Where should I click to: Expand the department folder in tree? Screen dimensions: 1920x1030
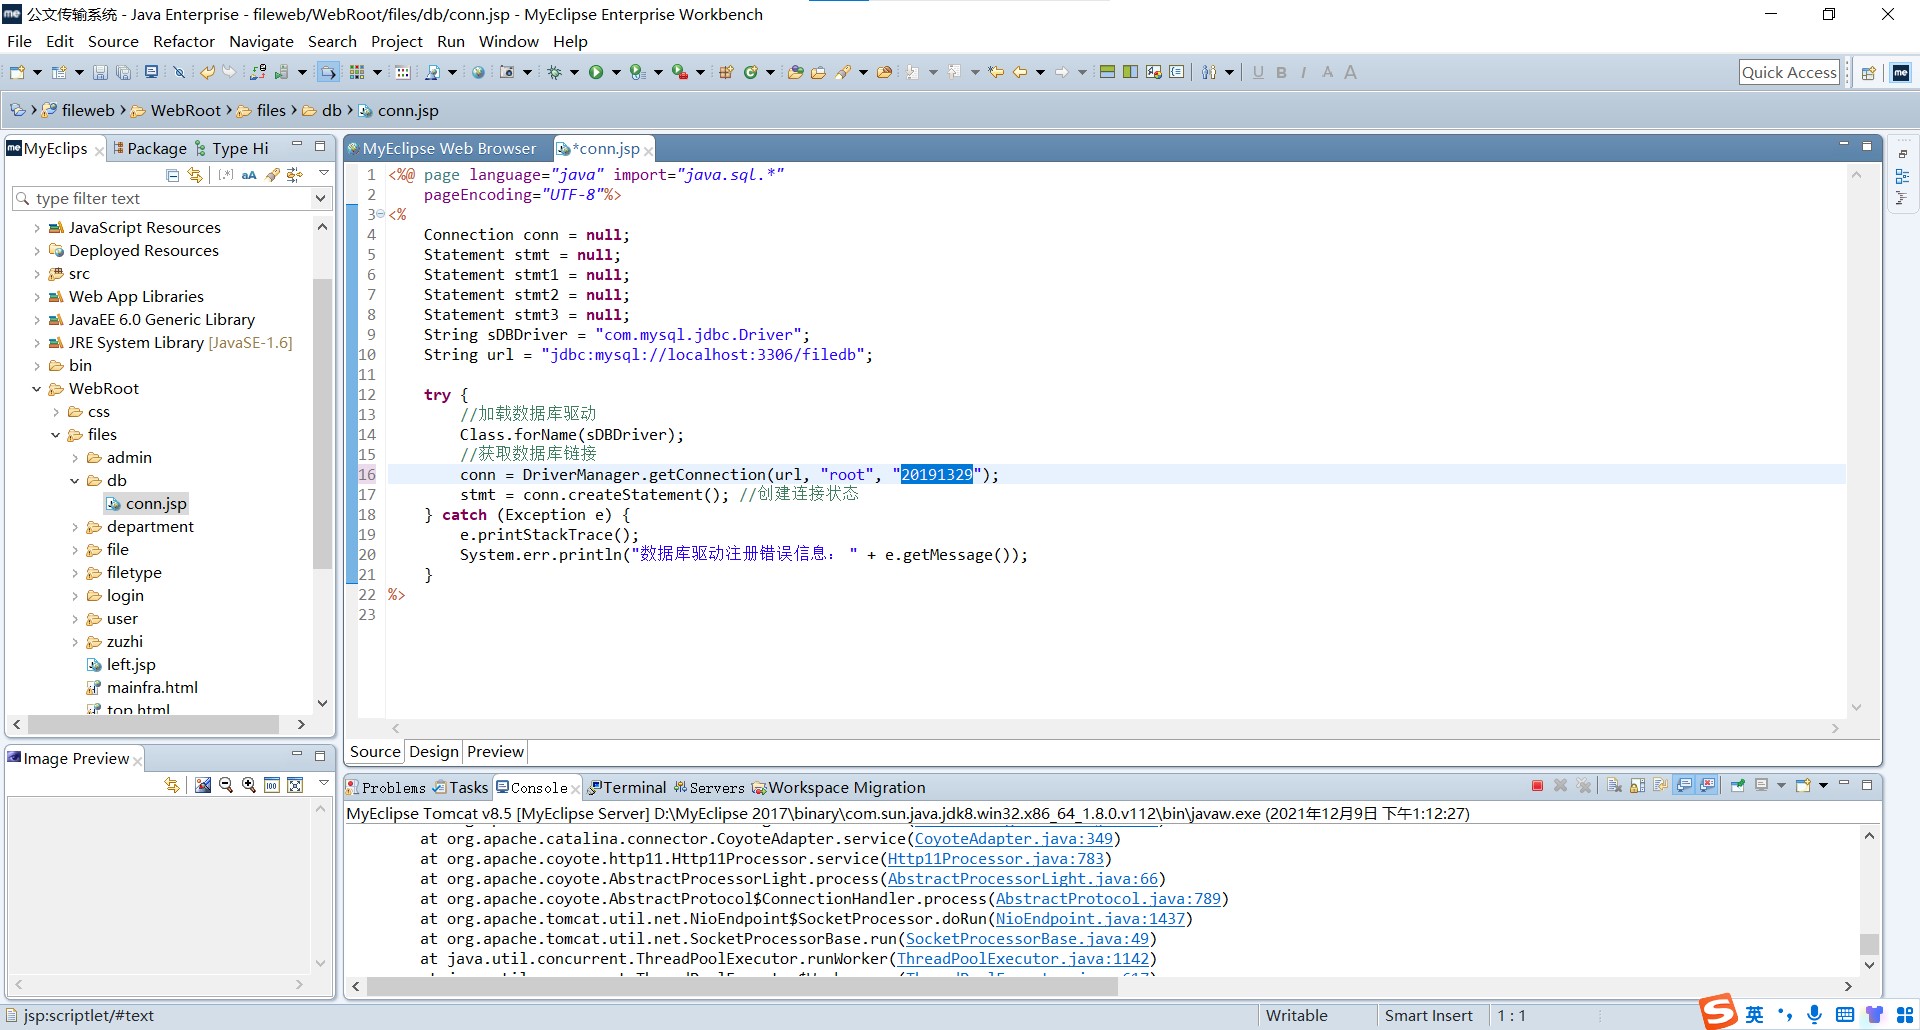tap(75, 527)
